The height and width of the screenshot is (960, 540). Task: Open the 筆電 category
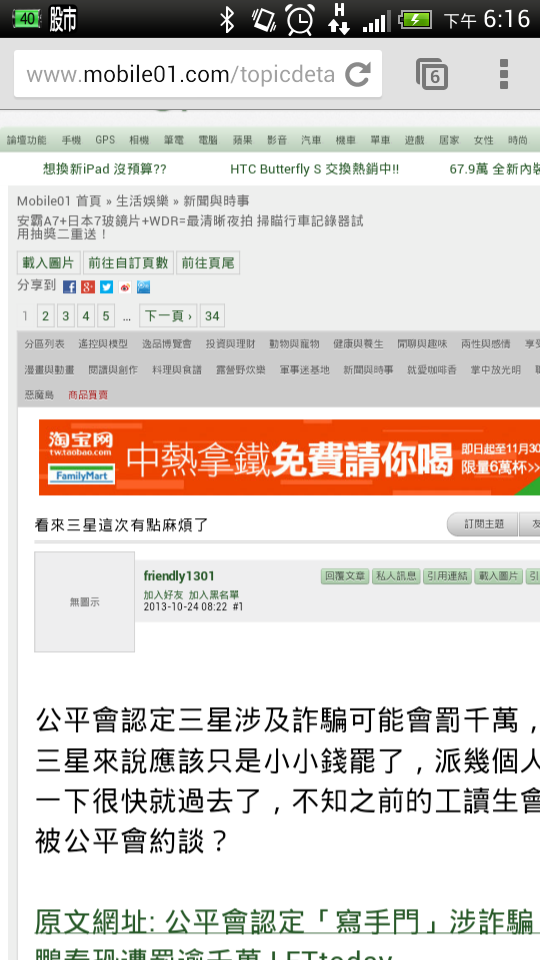click(173, 140)
